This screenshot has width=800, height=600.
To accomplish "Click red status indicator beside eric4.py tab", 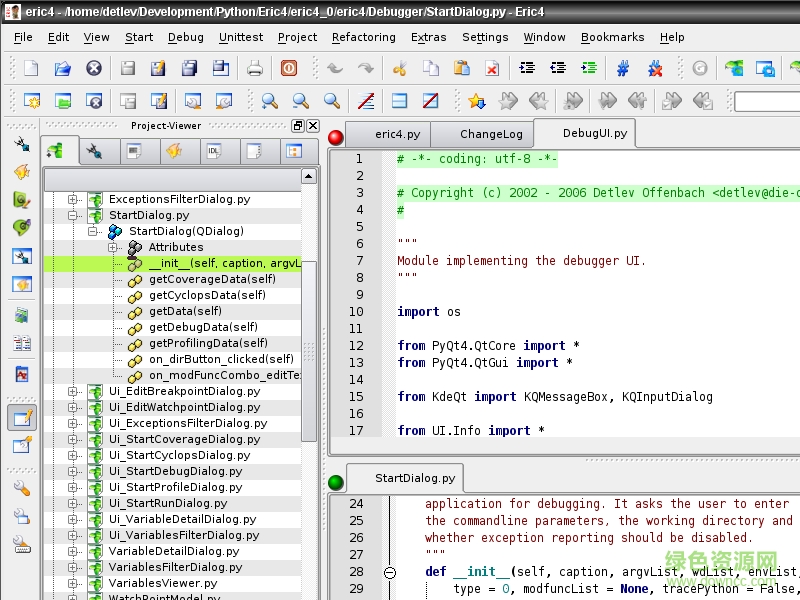I will click(x=336, y=137).
